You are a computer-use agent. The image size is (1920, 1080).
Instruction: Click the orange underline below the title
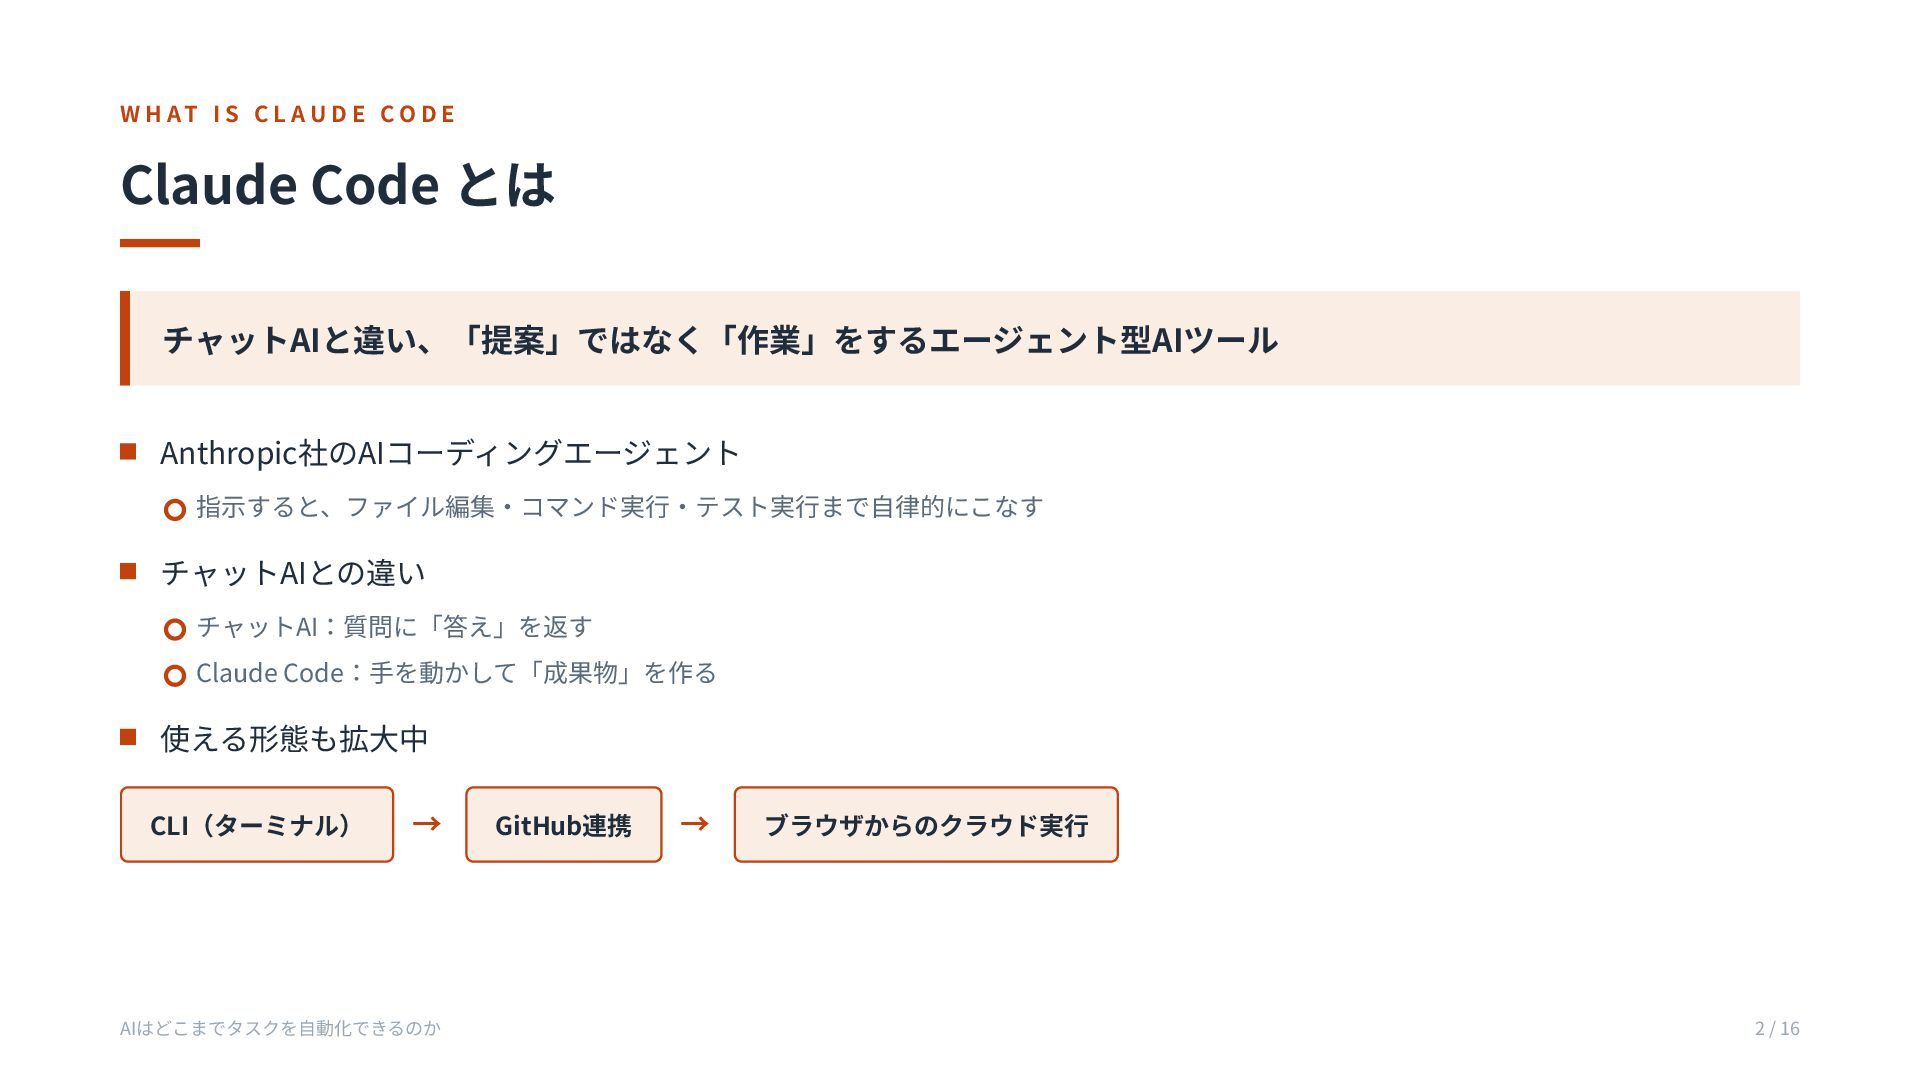(160, 243)
